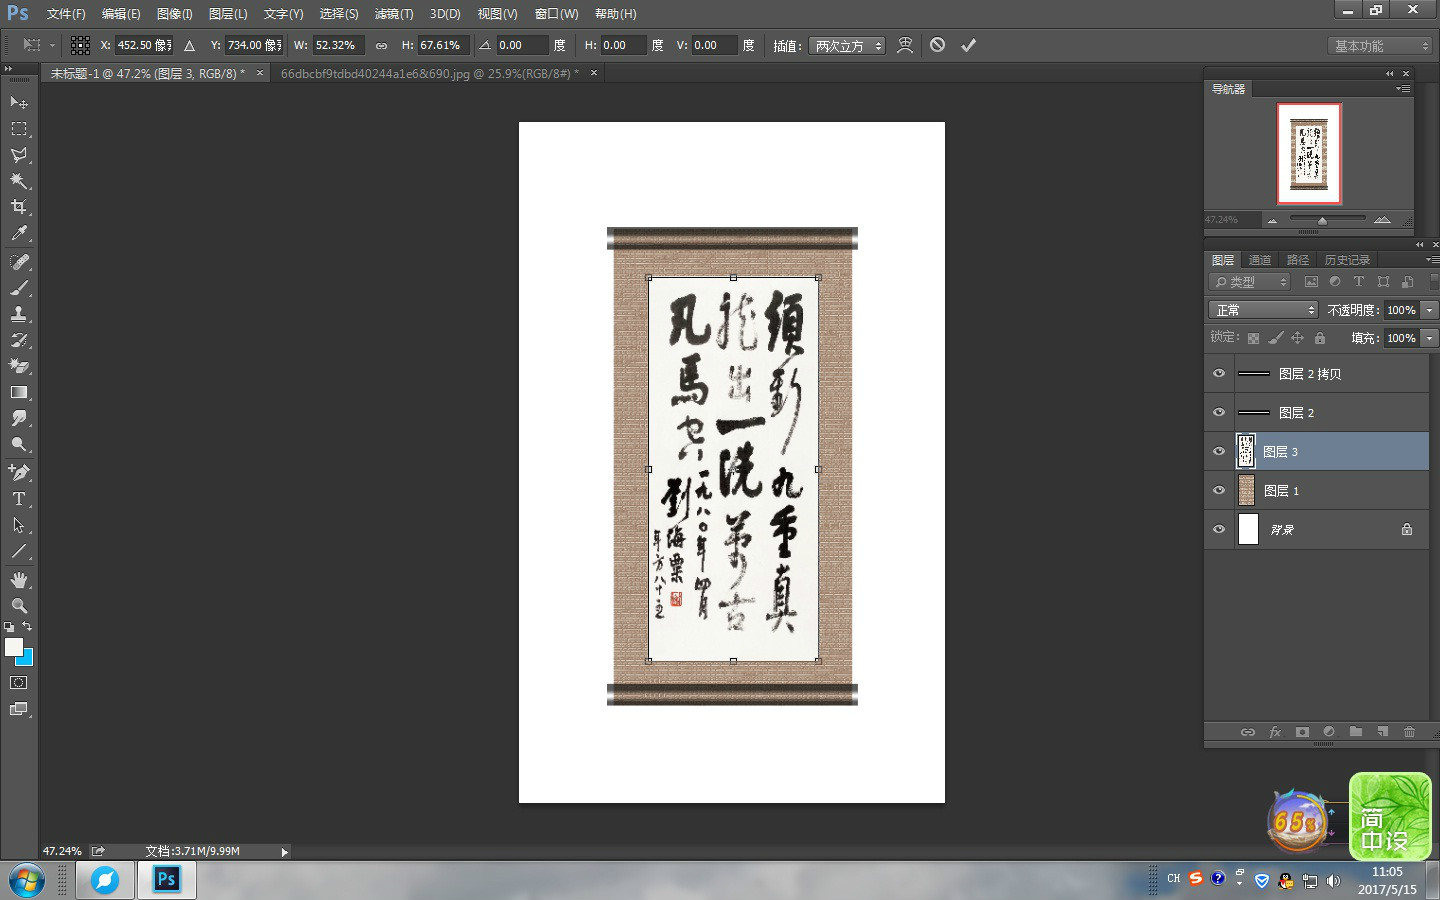Select the Zoom tool
The width and height of the screenshot is (1440, 900).
[19, 606]
